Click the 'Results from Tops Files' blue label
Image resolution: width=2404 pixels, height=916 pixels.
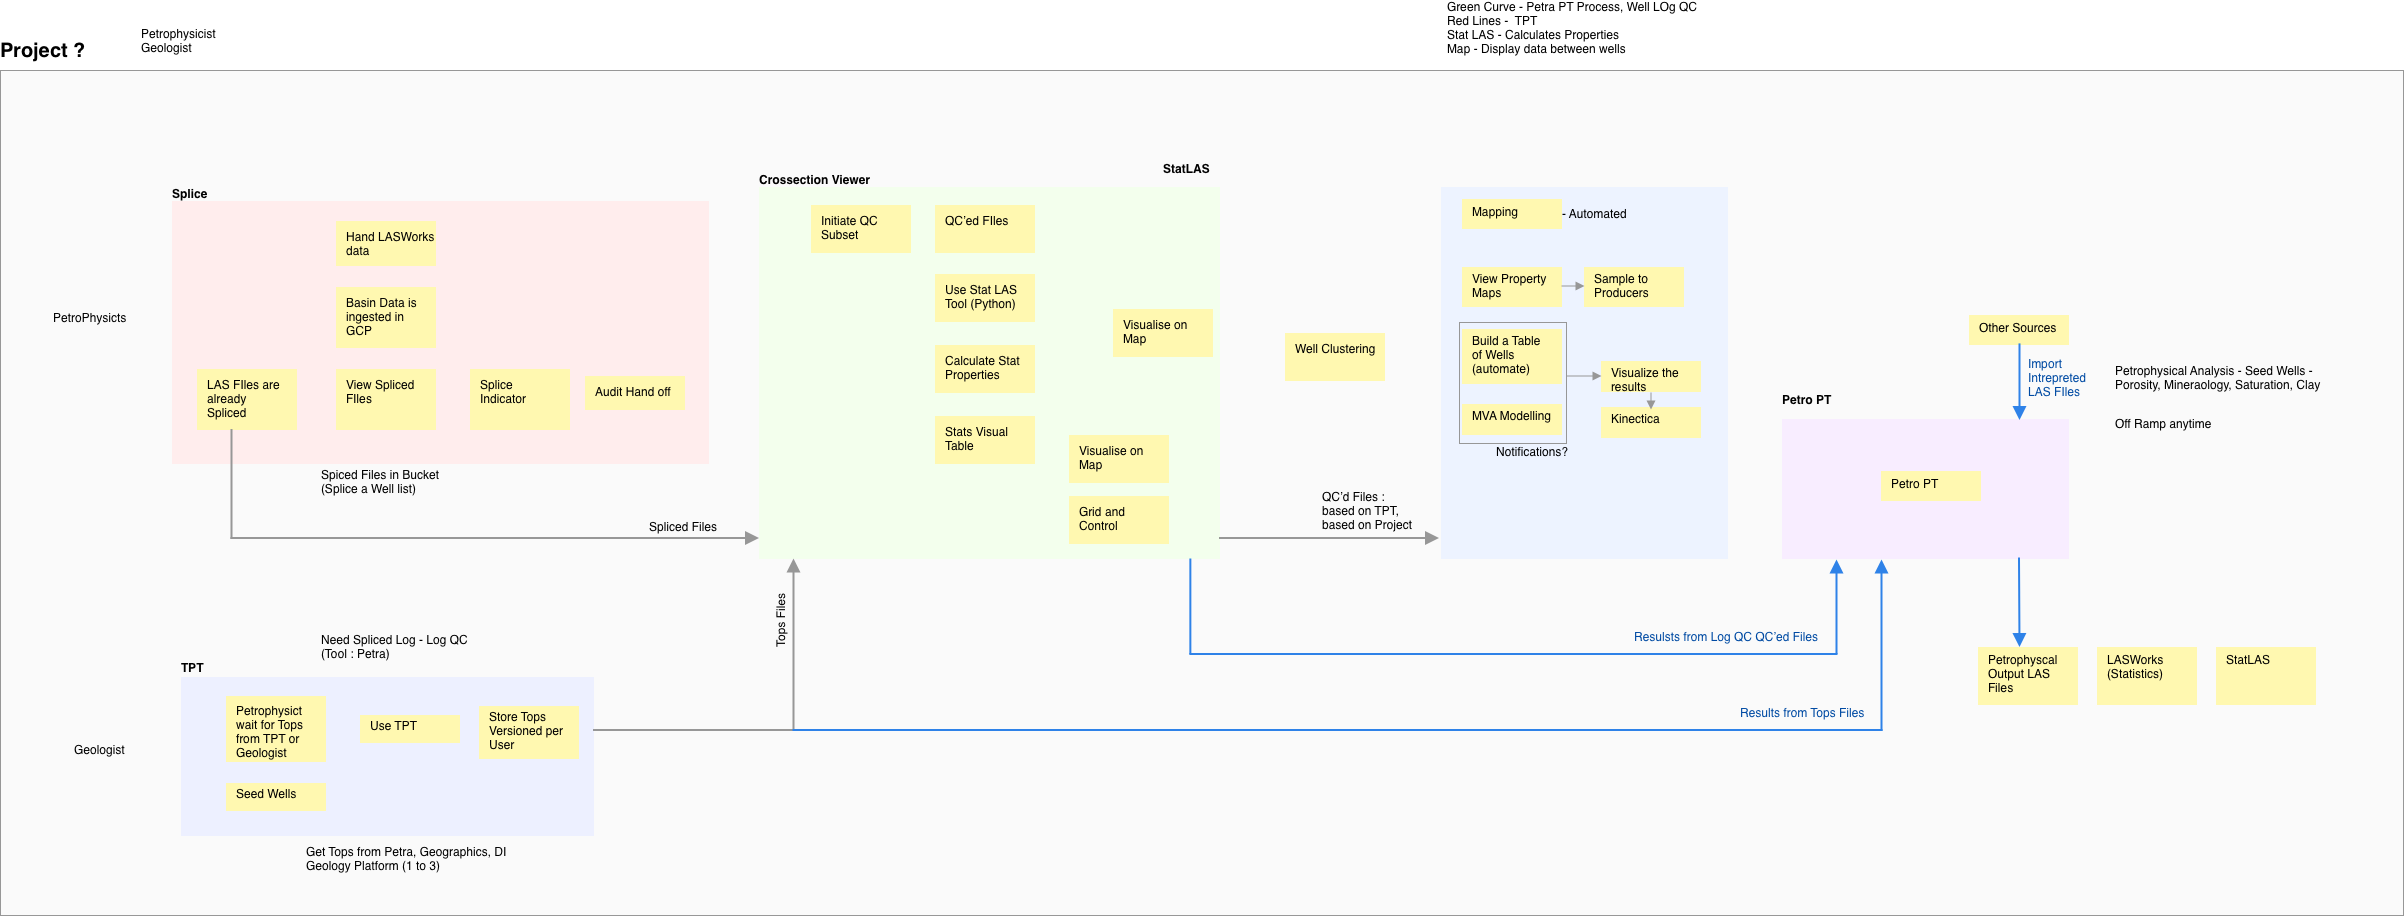(1801, 713)
